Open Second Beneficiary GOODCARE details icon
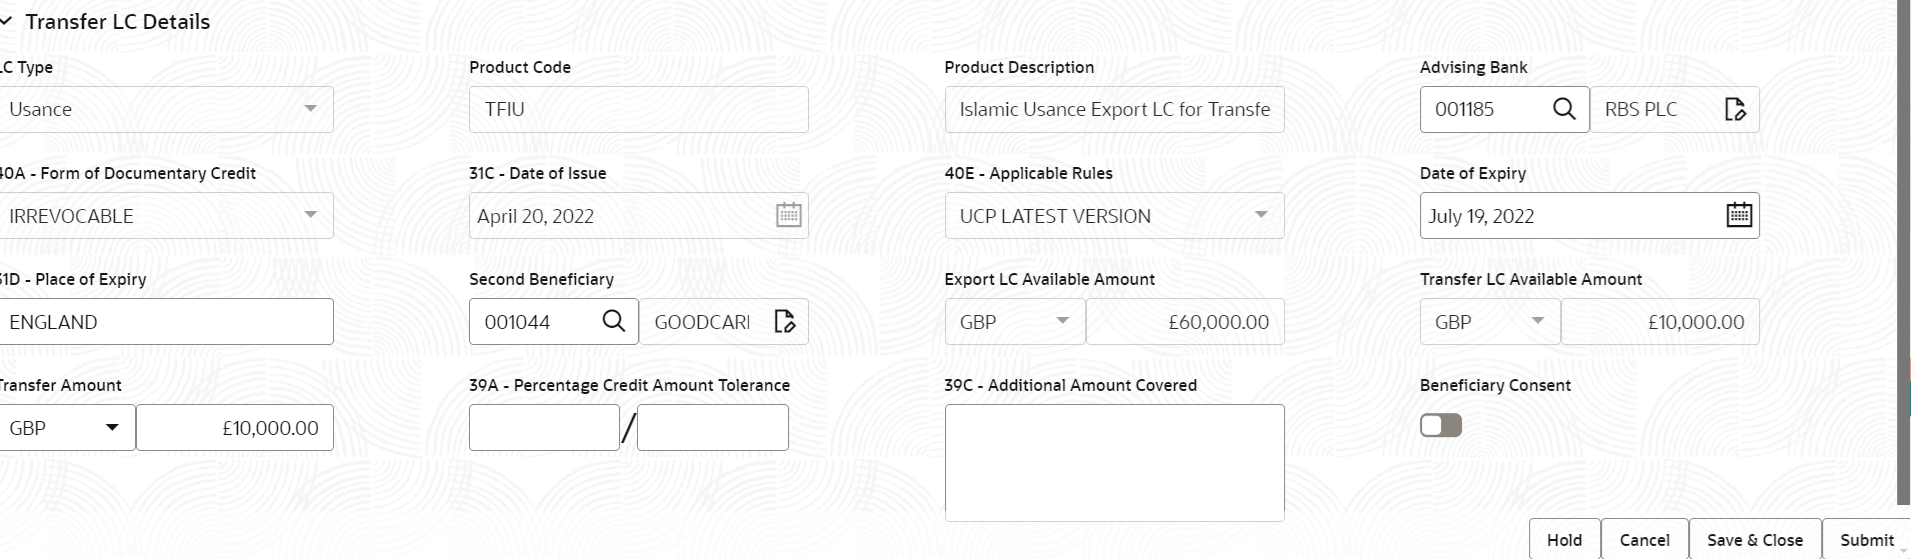 click(x=785, y=321)
